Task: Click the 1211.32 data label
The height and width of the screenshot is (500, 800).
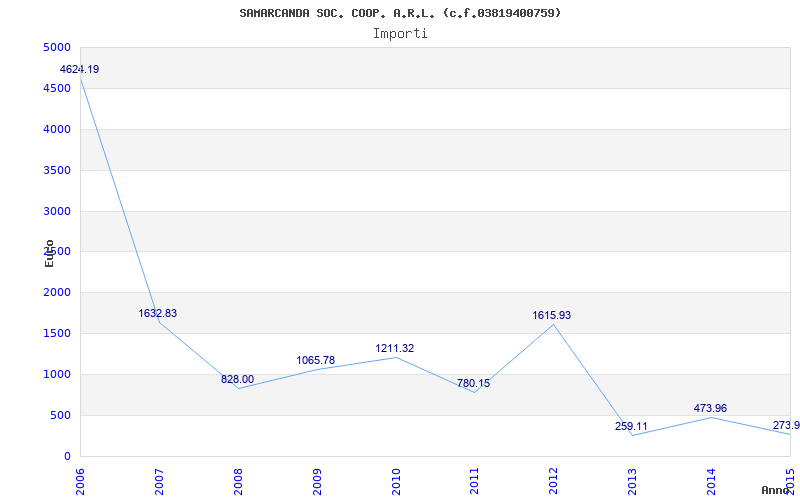Action: 395,348
